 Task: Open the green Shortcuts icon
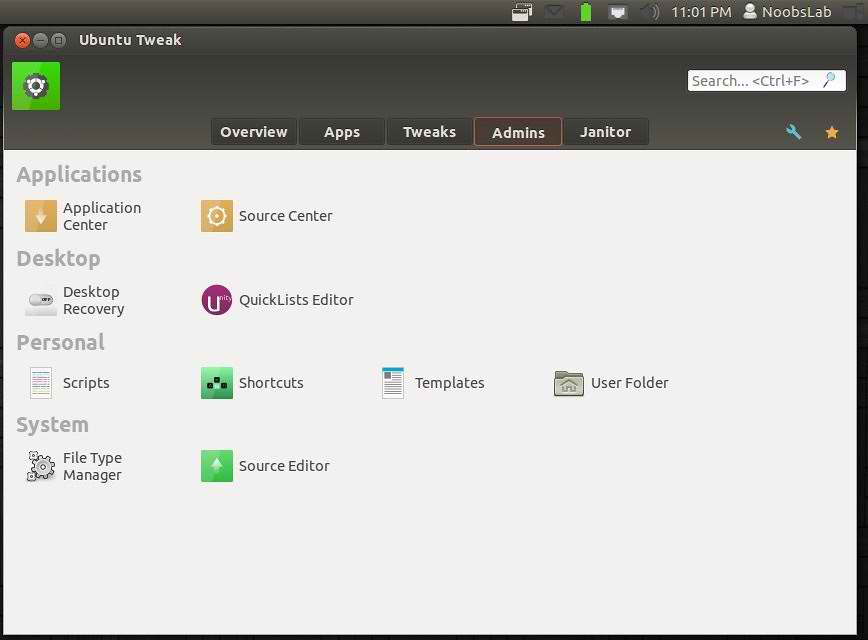(x=216, y=383)
